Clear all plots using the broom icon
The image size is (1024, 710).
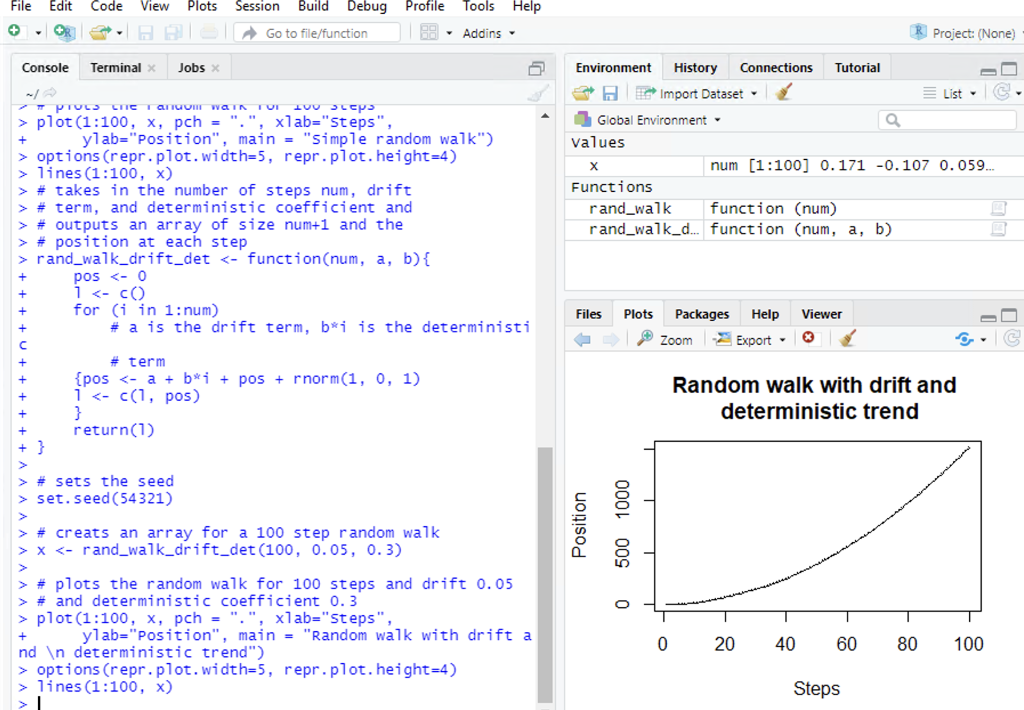point(844,338)
